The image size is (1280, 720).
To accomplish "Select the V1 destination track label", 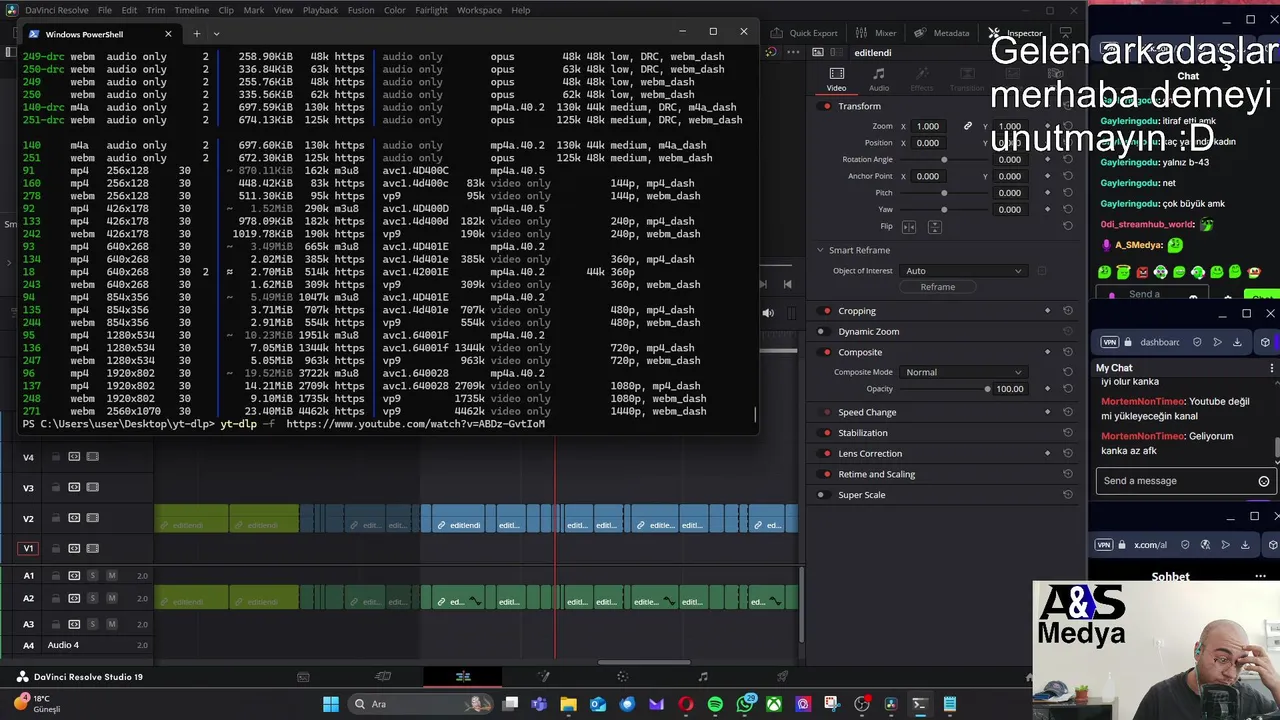I will (28, 548).
